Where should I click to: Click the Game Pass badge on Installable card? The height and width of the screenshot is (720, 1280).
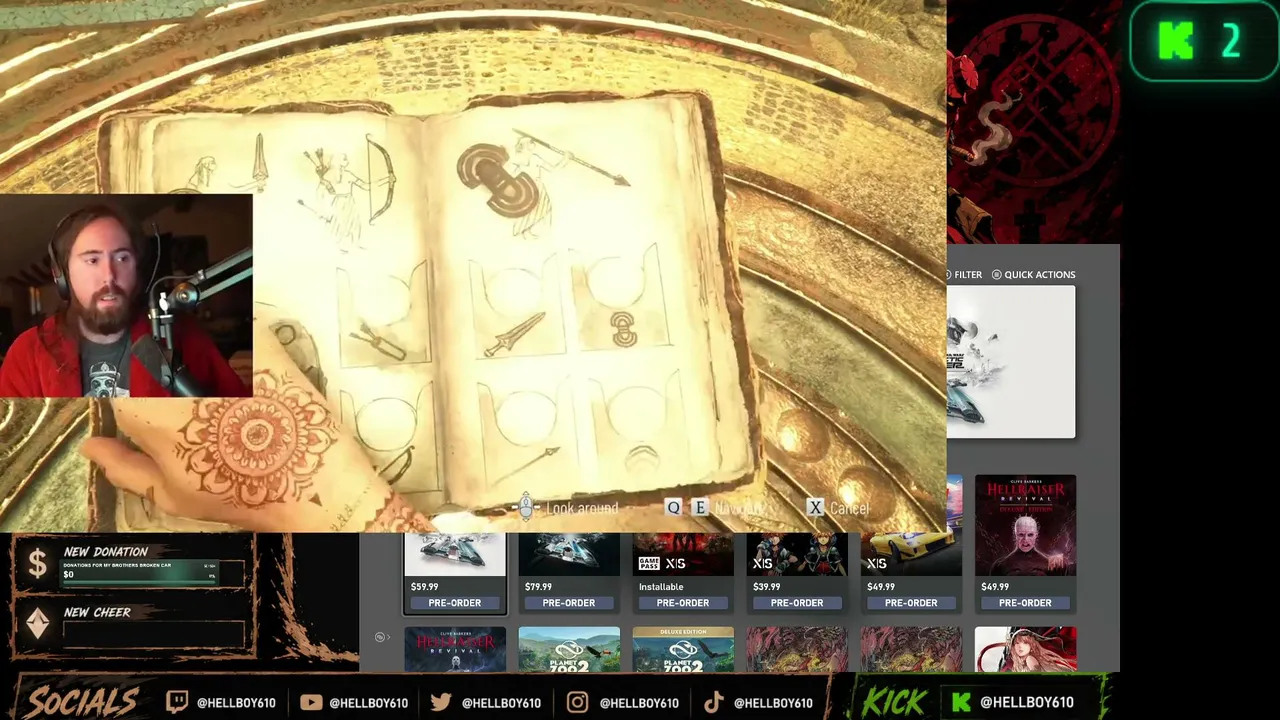[649, 564]
